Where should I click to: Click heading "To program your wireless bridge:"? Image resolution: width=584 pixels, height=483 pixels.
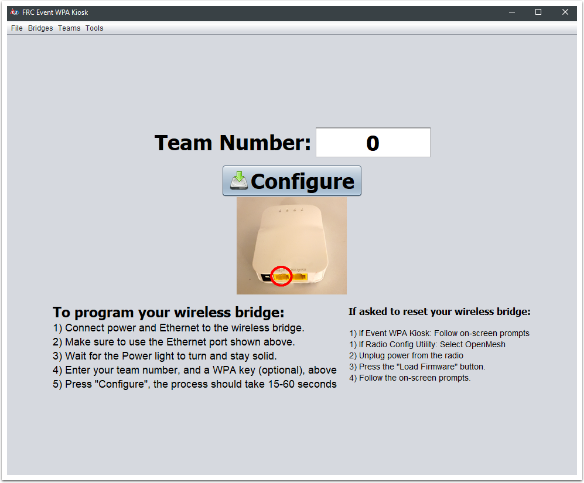pos(168,312)
